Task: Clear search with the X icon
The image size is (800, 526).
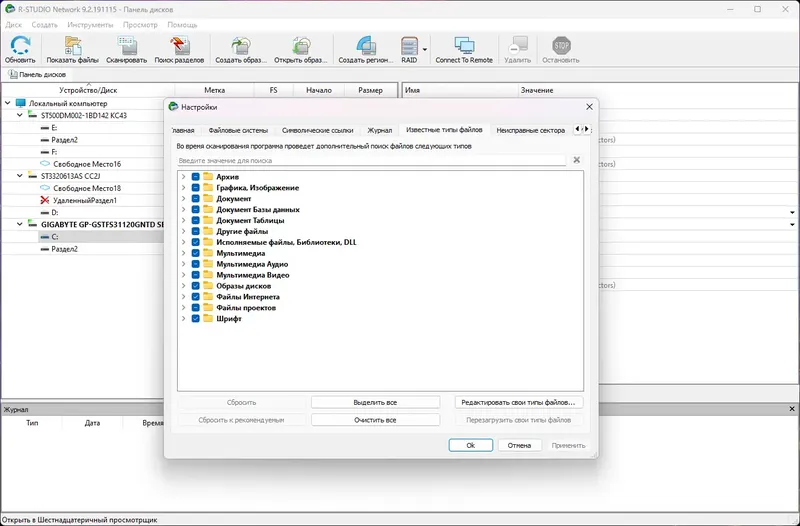Action: click(577, 160)
